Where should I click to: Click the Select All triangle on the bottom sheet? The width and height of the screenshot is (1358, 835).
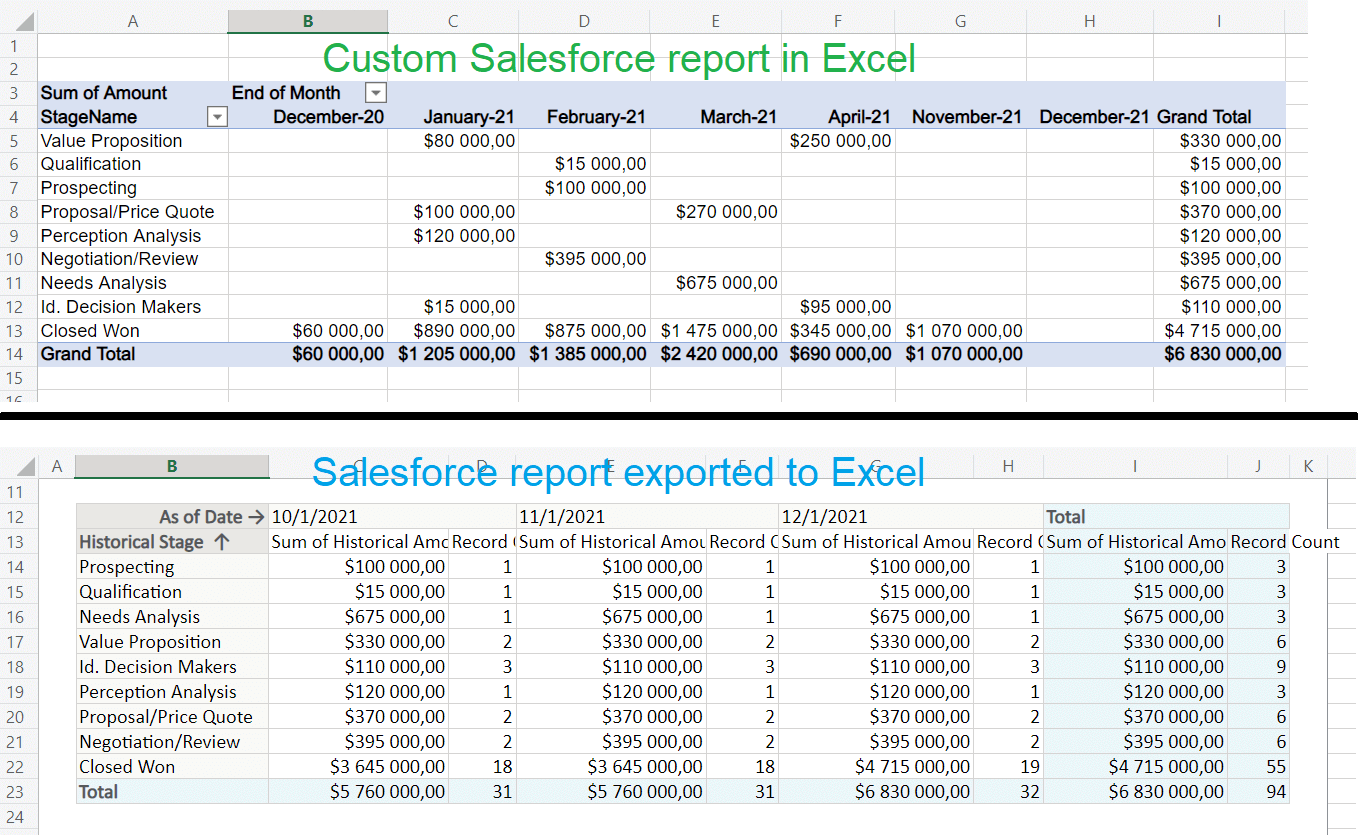click(25, 465)
